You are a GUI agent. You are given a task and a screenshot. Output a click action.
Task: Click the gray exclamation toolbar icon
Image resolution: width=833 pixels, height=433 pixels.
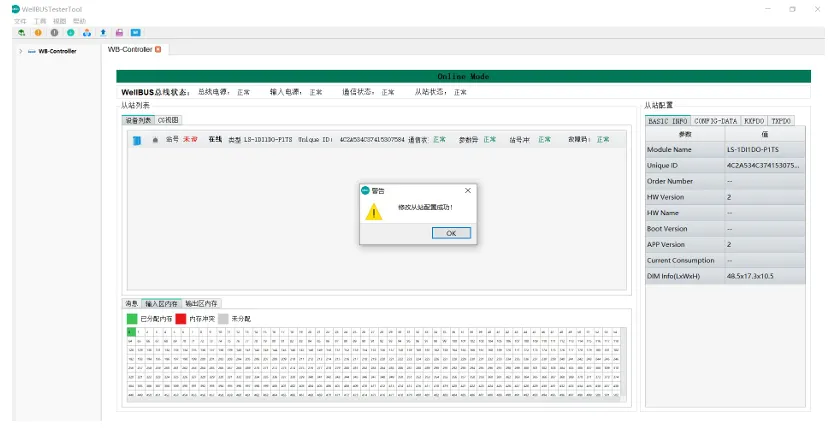tap(54, 32)
